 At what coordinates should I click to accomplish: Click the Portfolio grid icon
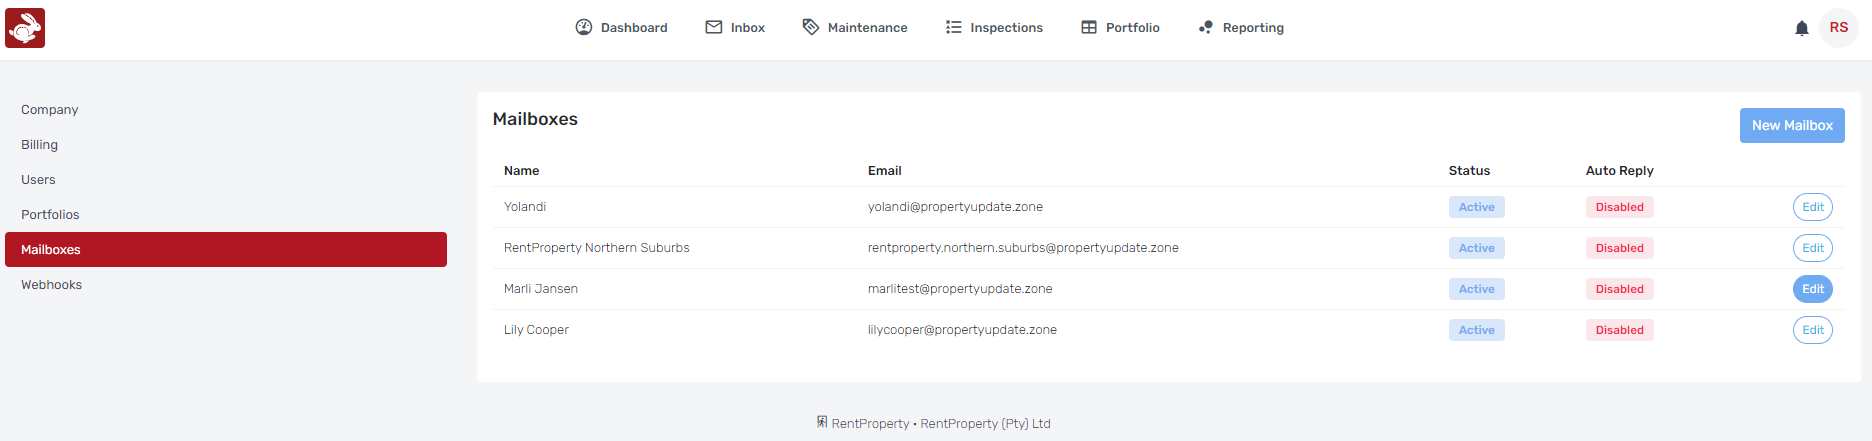[x=1089, y=27]
